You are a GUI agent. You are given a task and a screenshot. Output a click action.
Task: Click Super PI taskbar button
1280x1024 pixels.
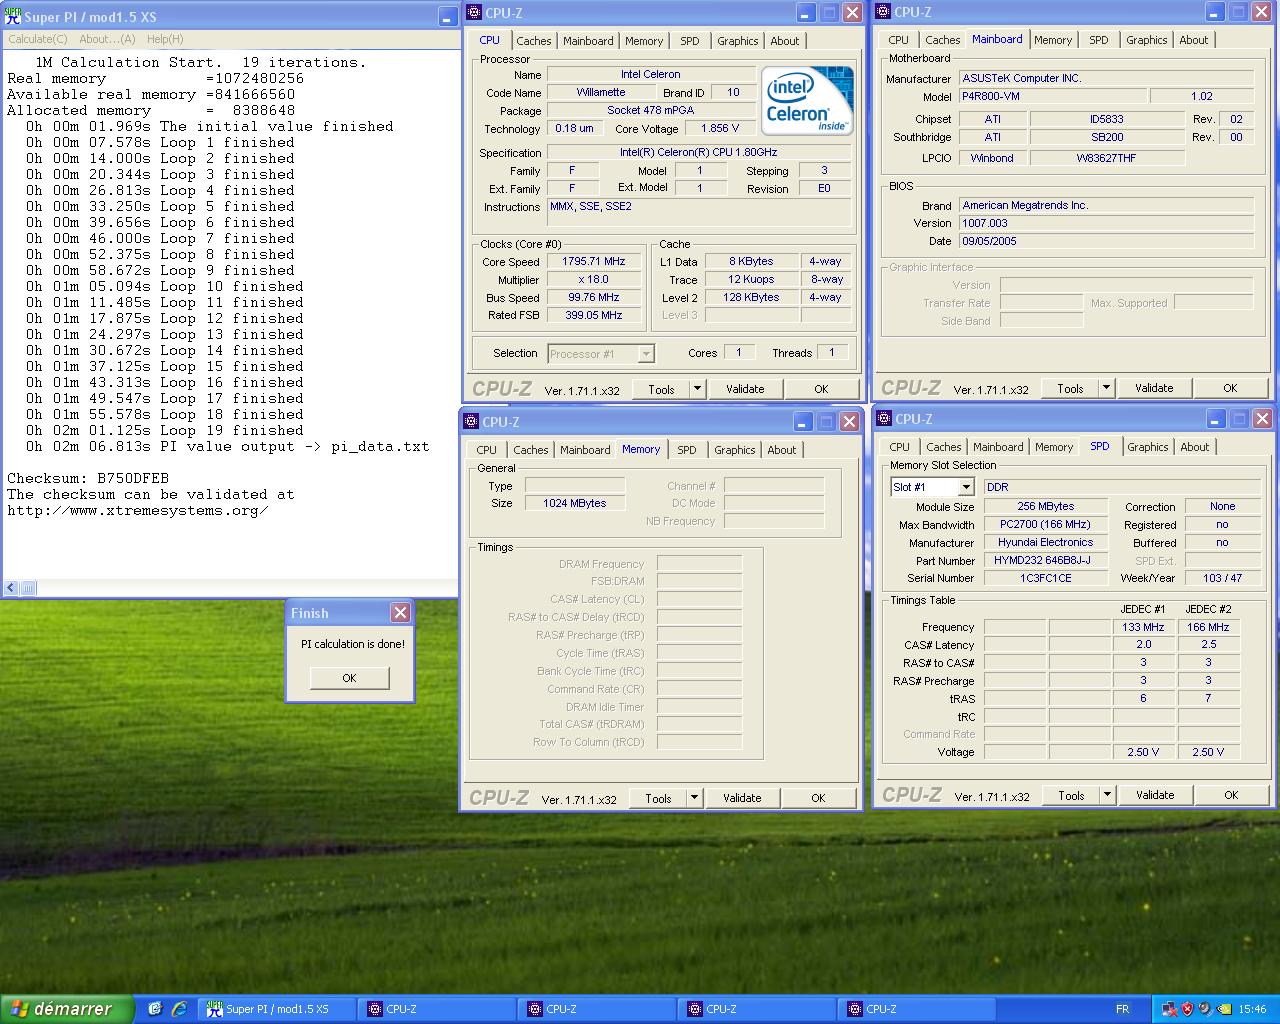(276, 1009)
